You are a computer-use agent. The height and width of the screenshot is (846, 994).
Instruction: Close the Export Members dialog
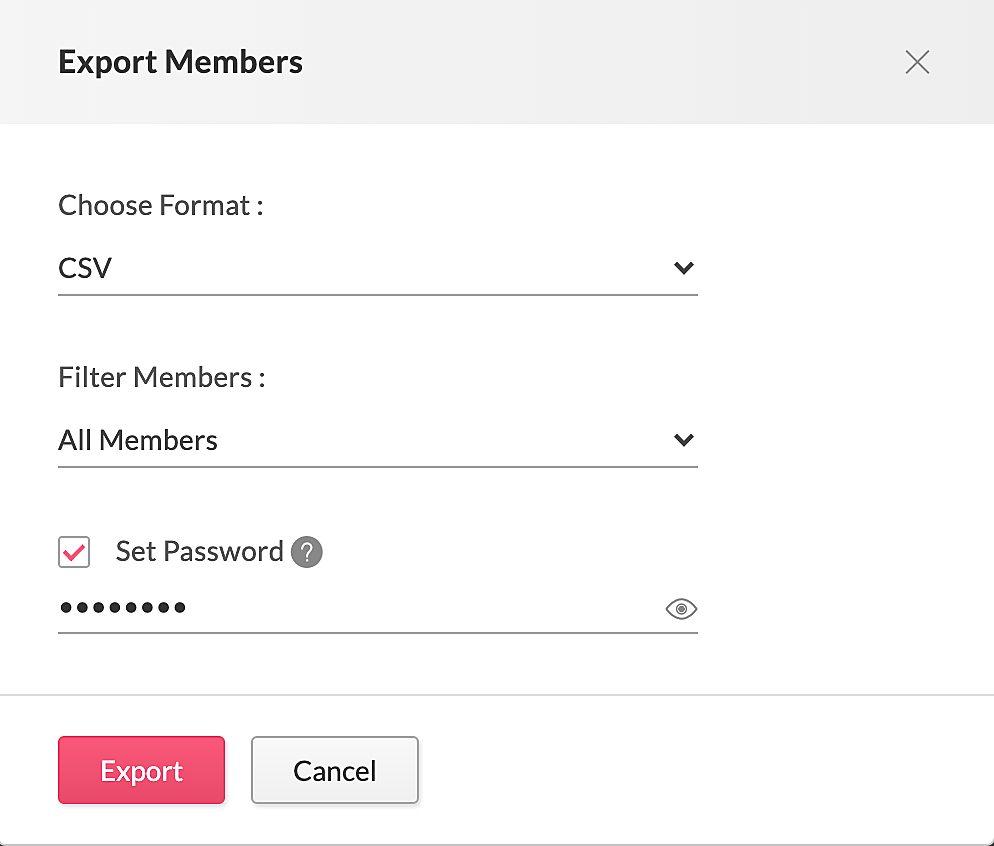[917, 62]
